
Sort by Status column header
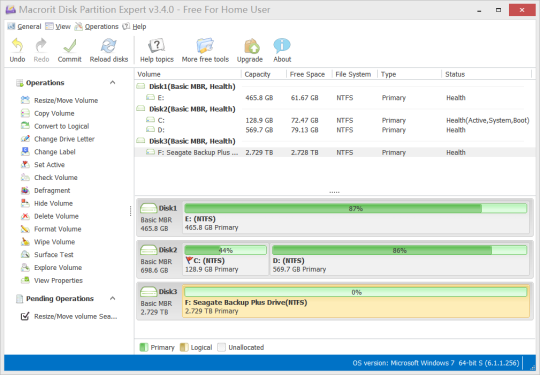click(x=487, y=74)
